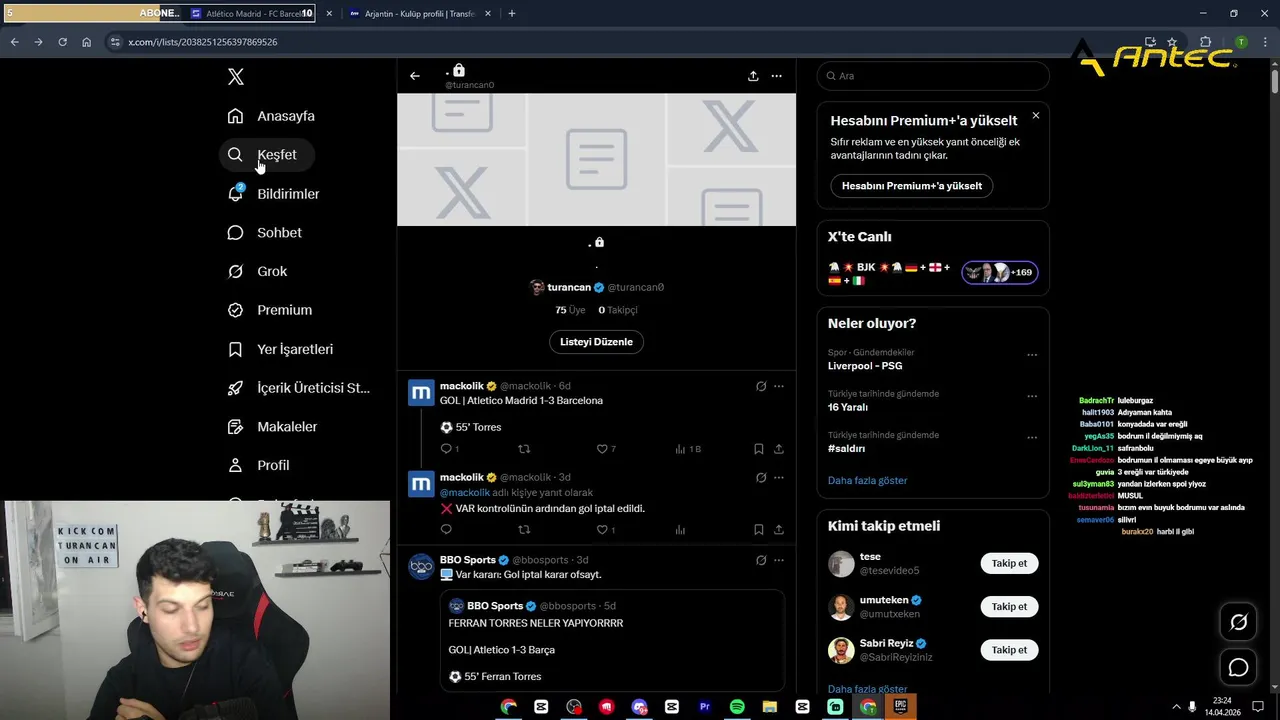
Task: Open the #saldırı trend
Action: 846,449
